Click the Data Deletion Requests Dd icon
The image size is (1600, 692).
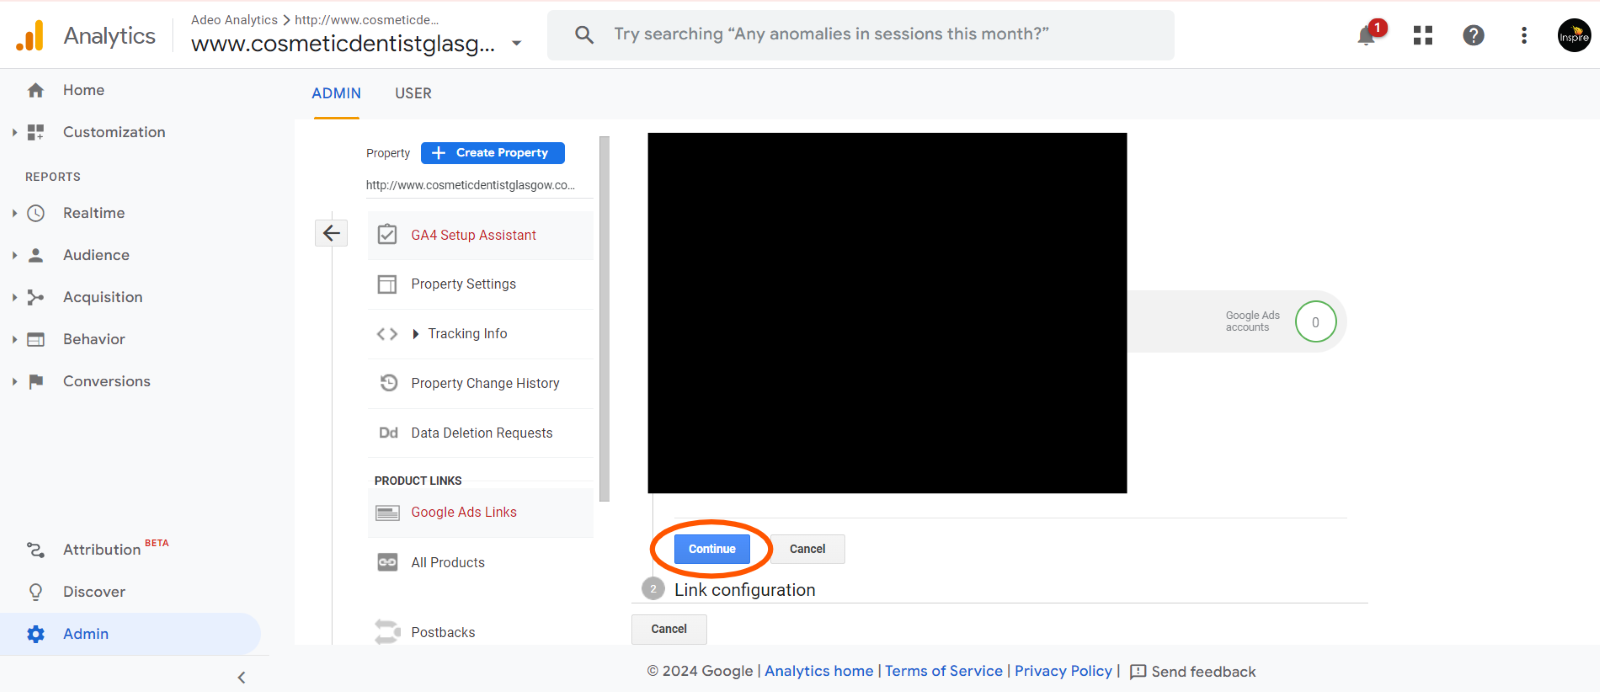[x=388, y=433]
